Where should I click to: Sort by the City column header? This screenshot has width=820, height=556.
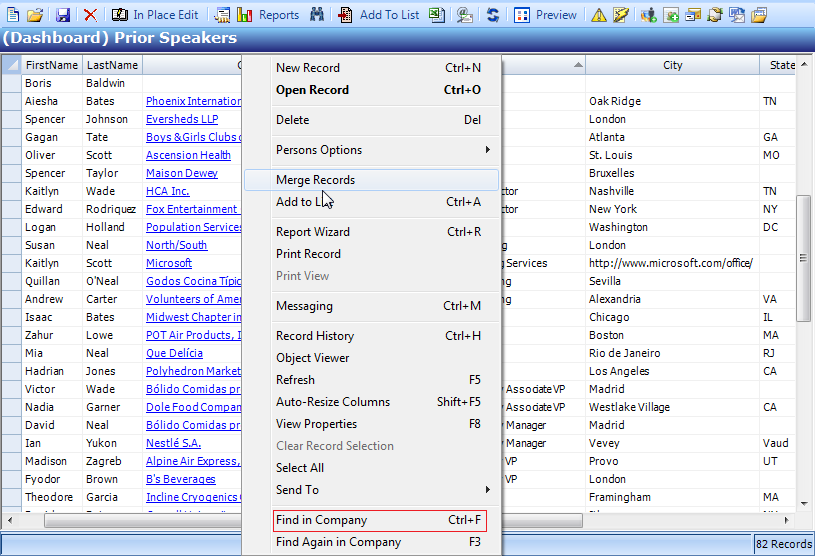(673, 65)
